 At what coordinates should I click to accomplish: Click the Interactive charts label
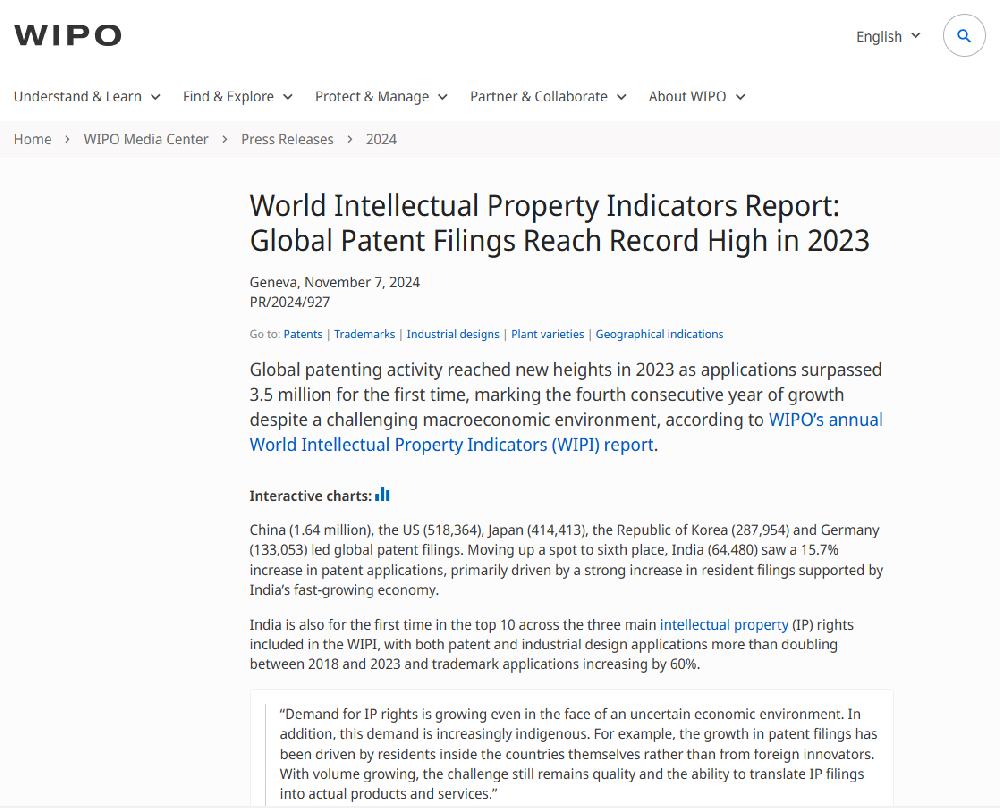click(311, 496)
